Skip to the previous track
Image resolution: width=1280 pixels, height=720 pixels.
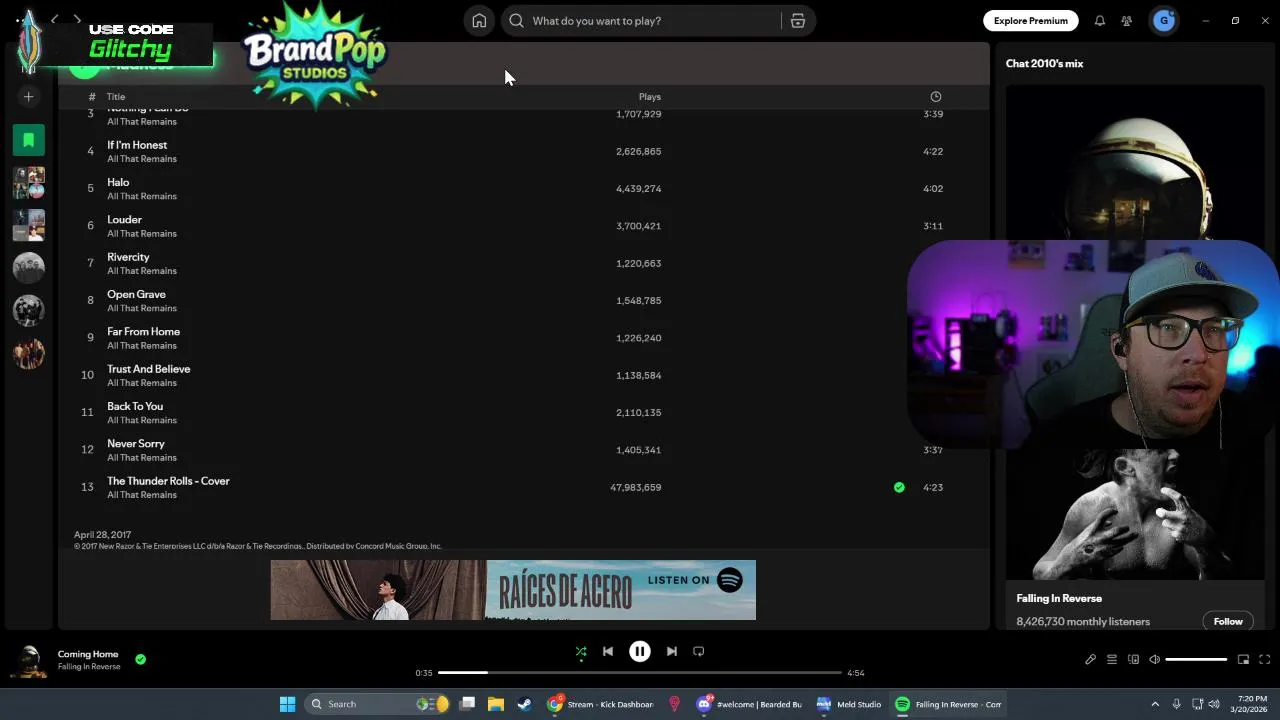(608, 651)
